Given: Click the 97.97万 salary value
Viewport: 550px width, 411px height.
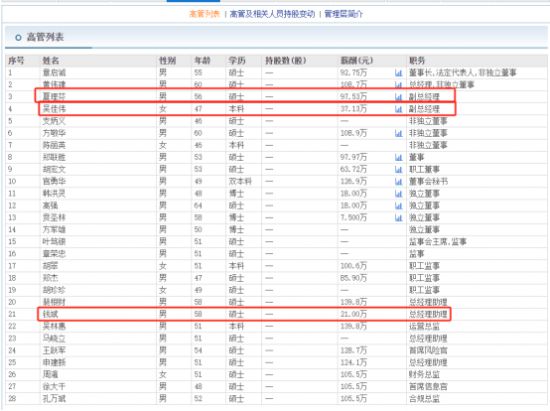Looking at the screenshot, I should tap(353, 157).
